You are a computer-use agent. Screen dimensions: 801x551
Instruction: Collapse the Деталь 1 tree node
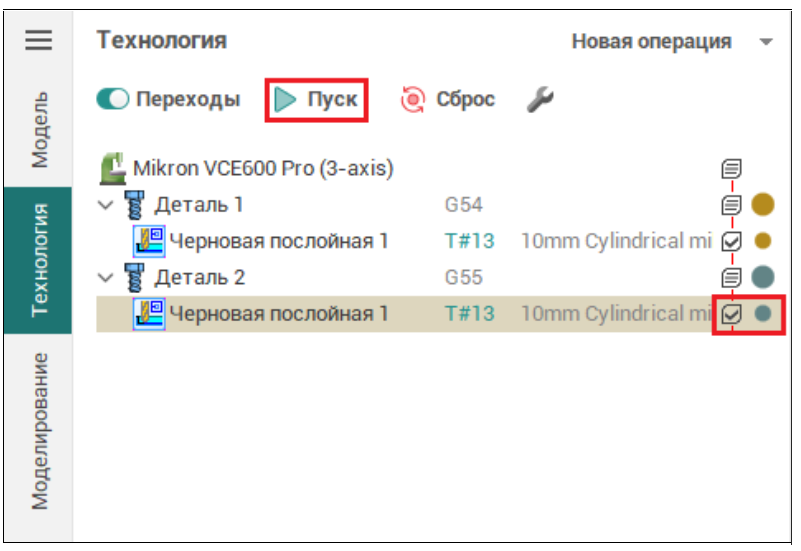[106, 206]
